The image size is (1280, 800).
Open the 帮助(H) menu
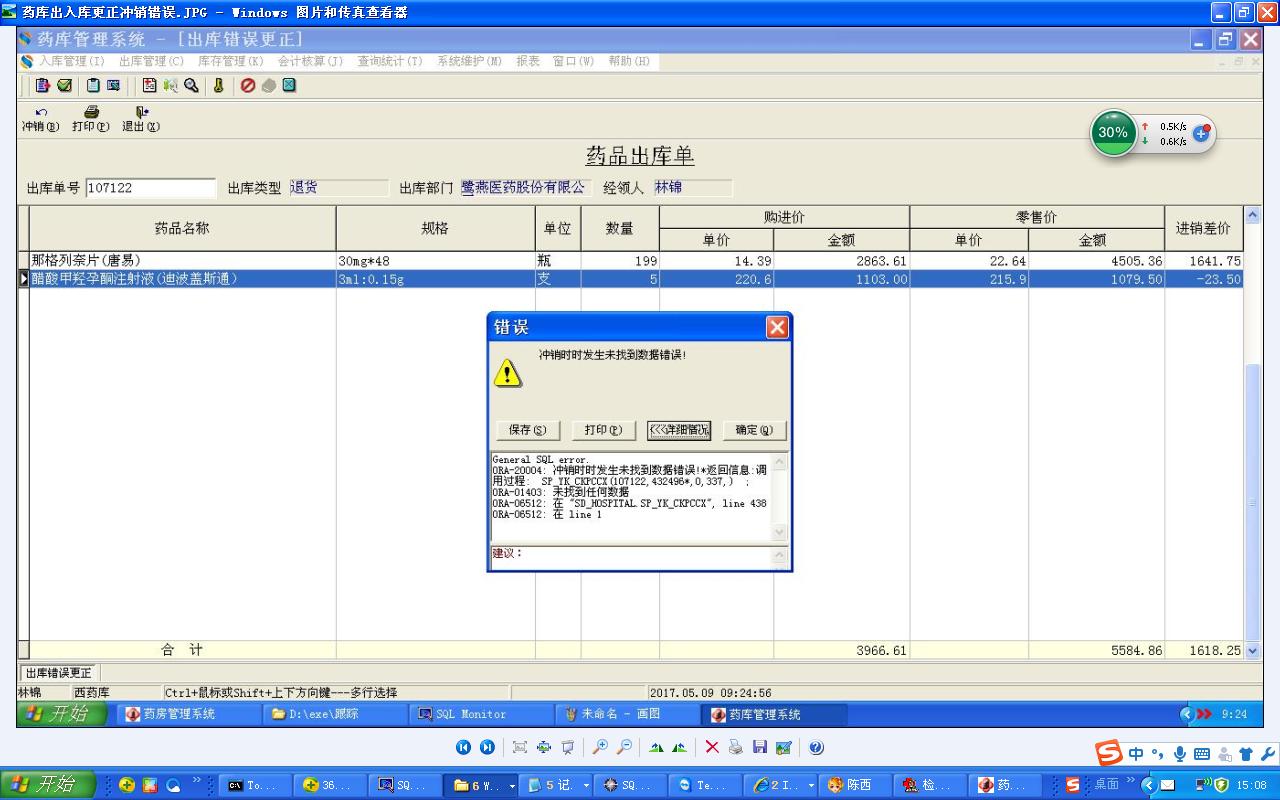coord(629,61)
